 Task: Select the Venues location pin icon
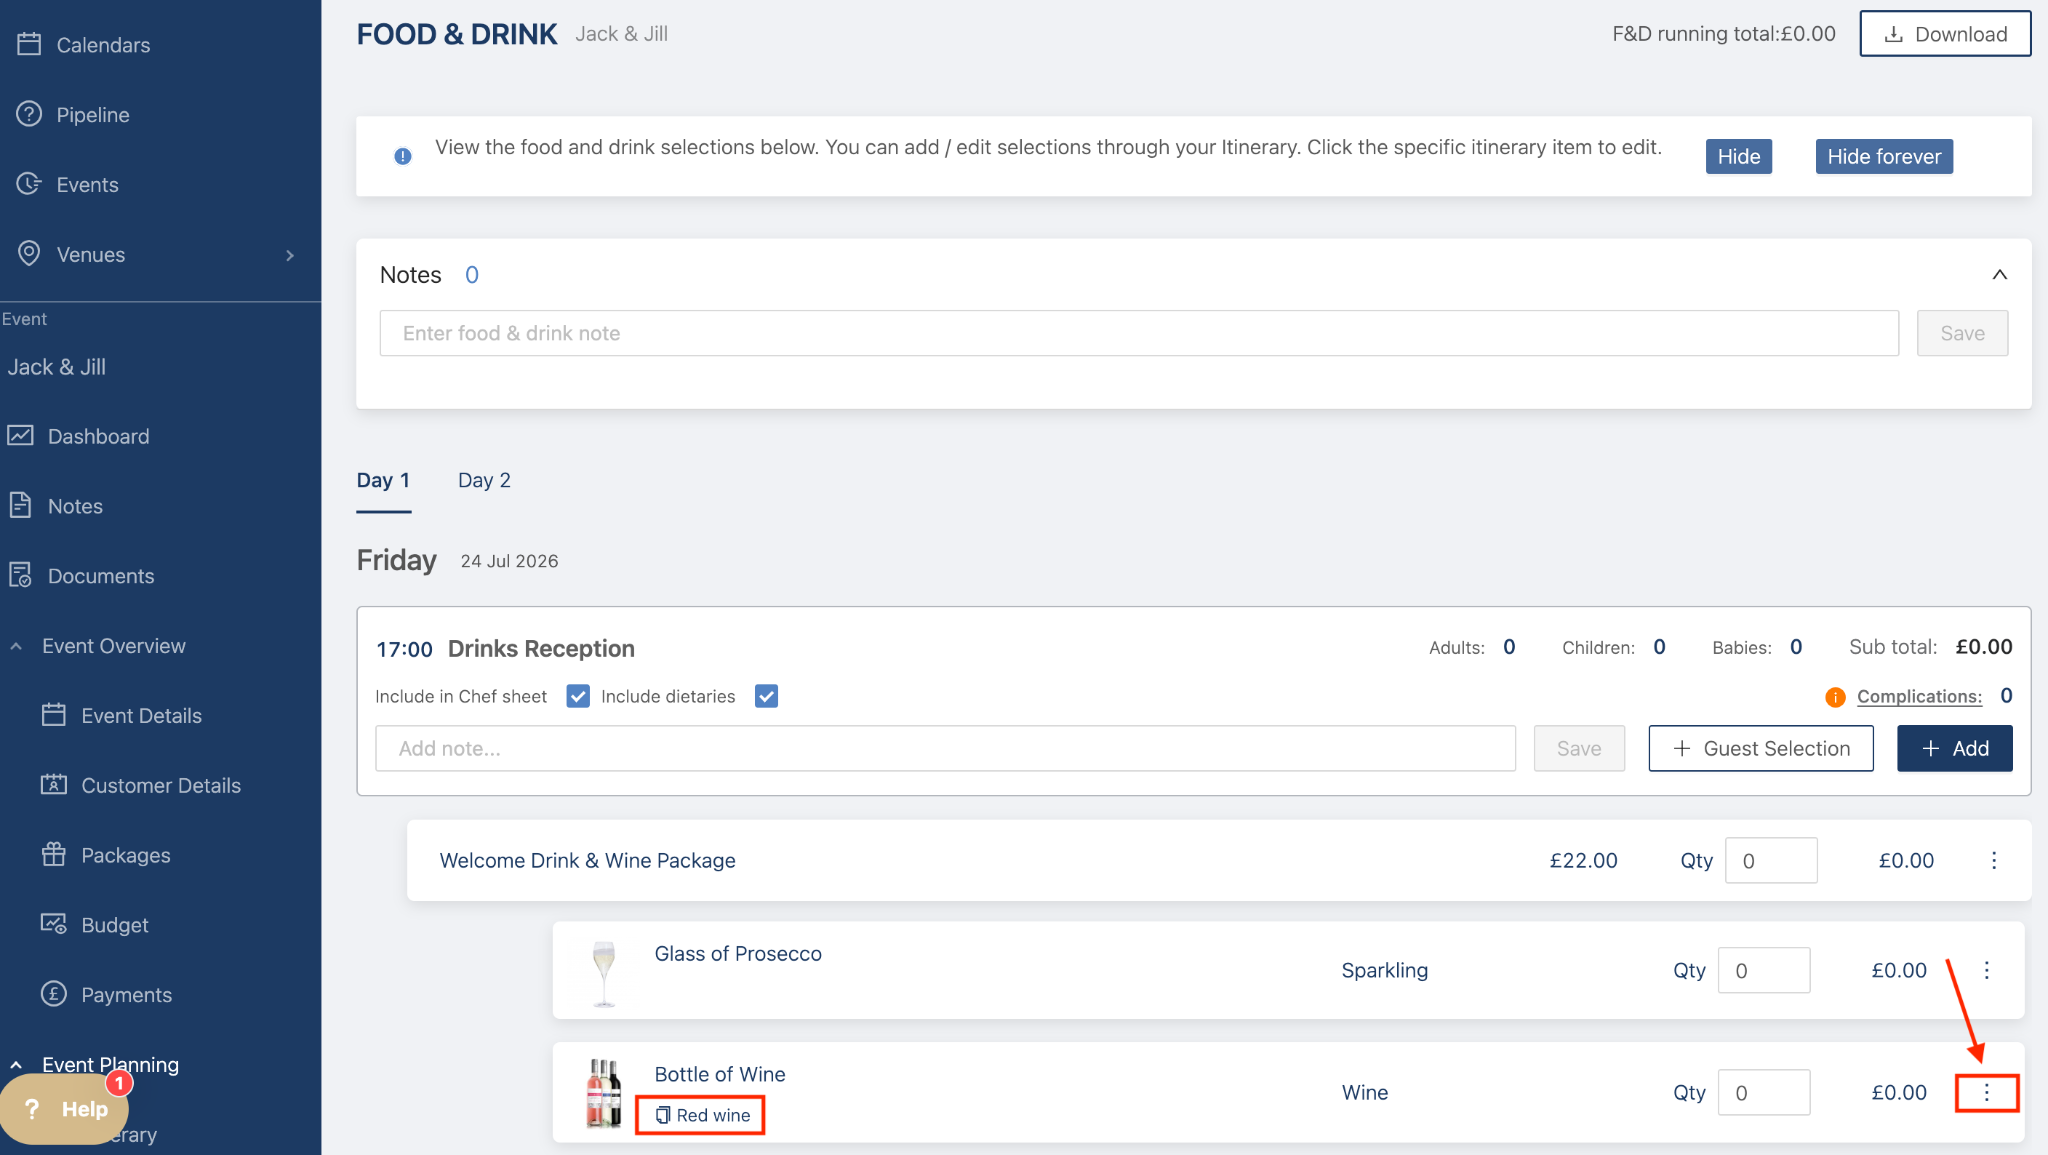coord(29,253)
